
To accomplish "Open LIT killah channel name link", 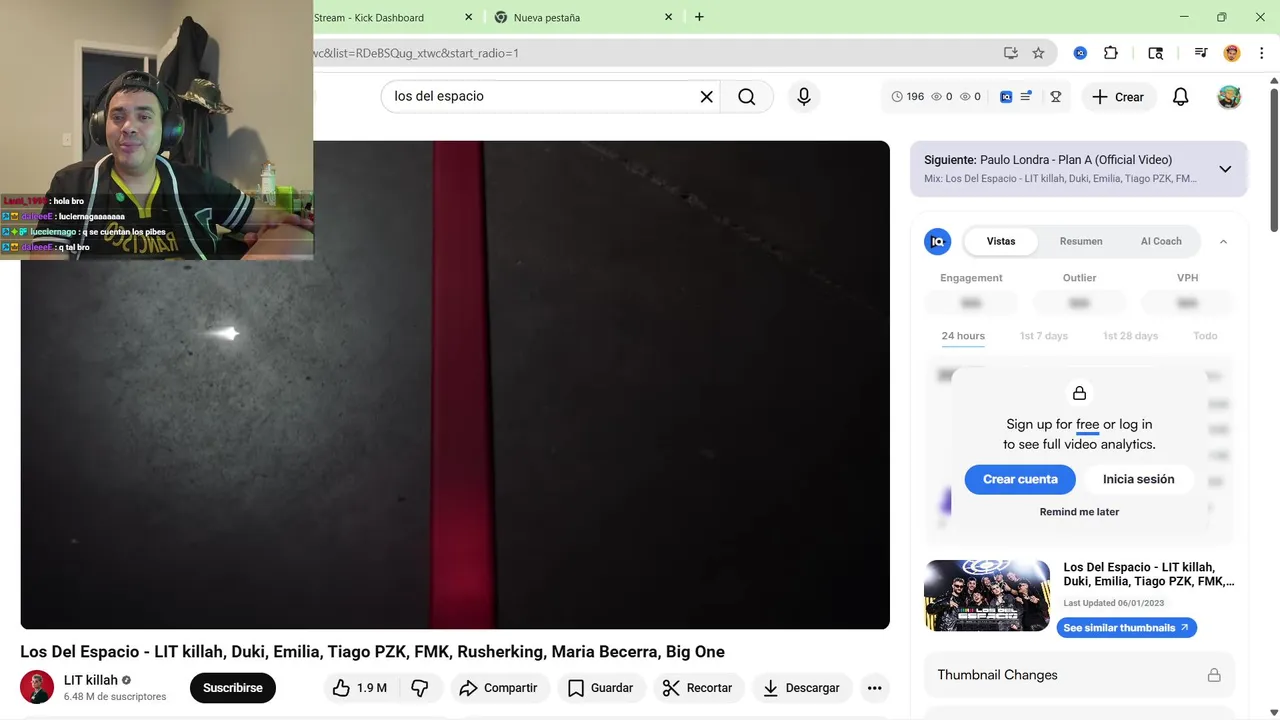I will [x=91, y=680].
